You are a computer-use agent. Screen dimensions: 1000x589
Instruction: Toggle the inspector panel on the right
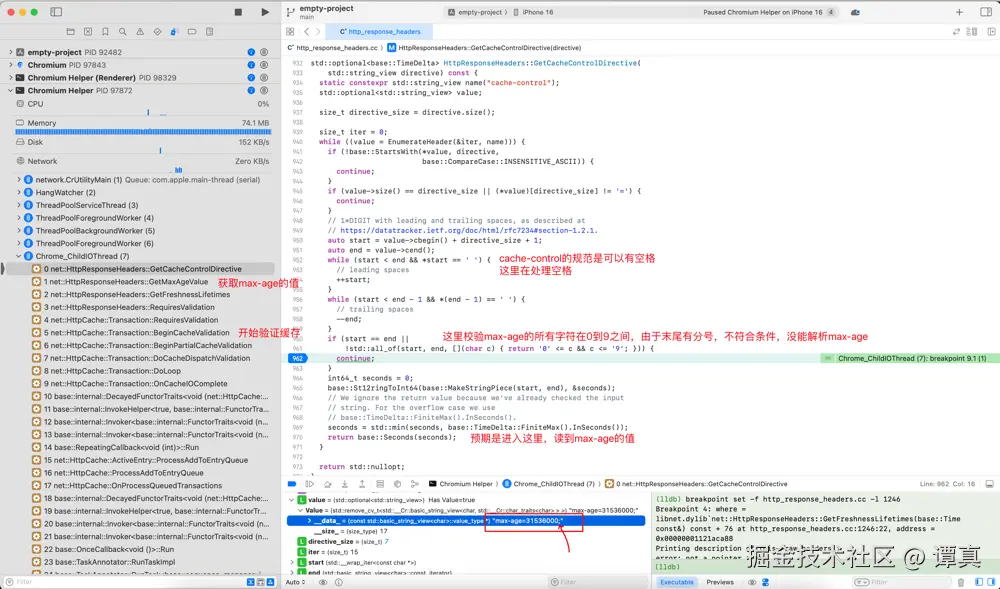(x=985, y=12)
